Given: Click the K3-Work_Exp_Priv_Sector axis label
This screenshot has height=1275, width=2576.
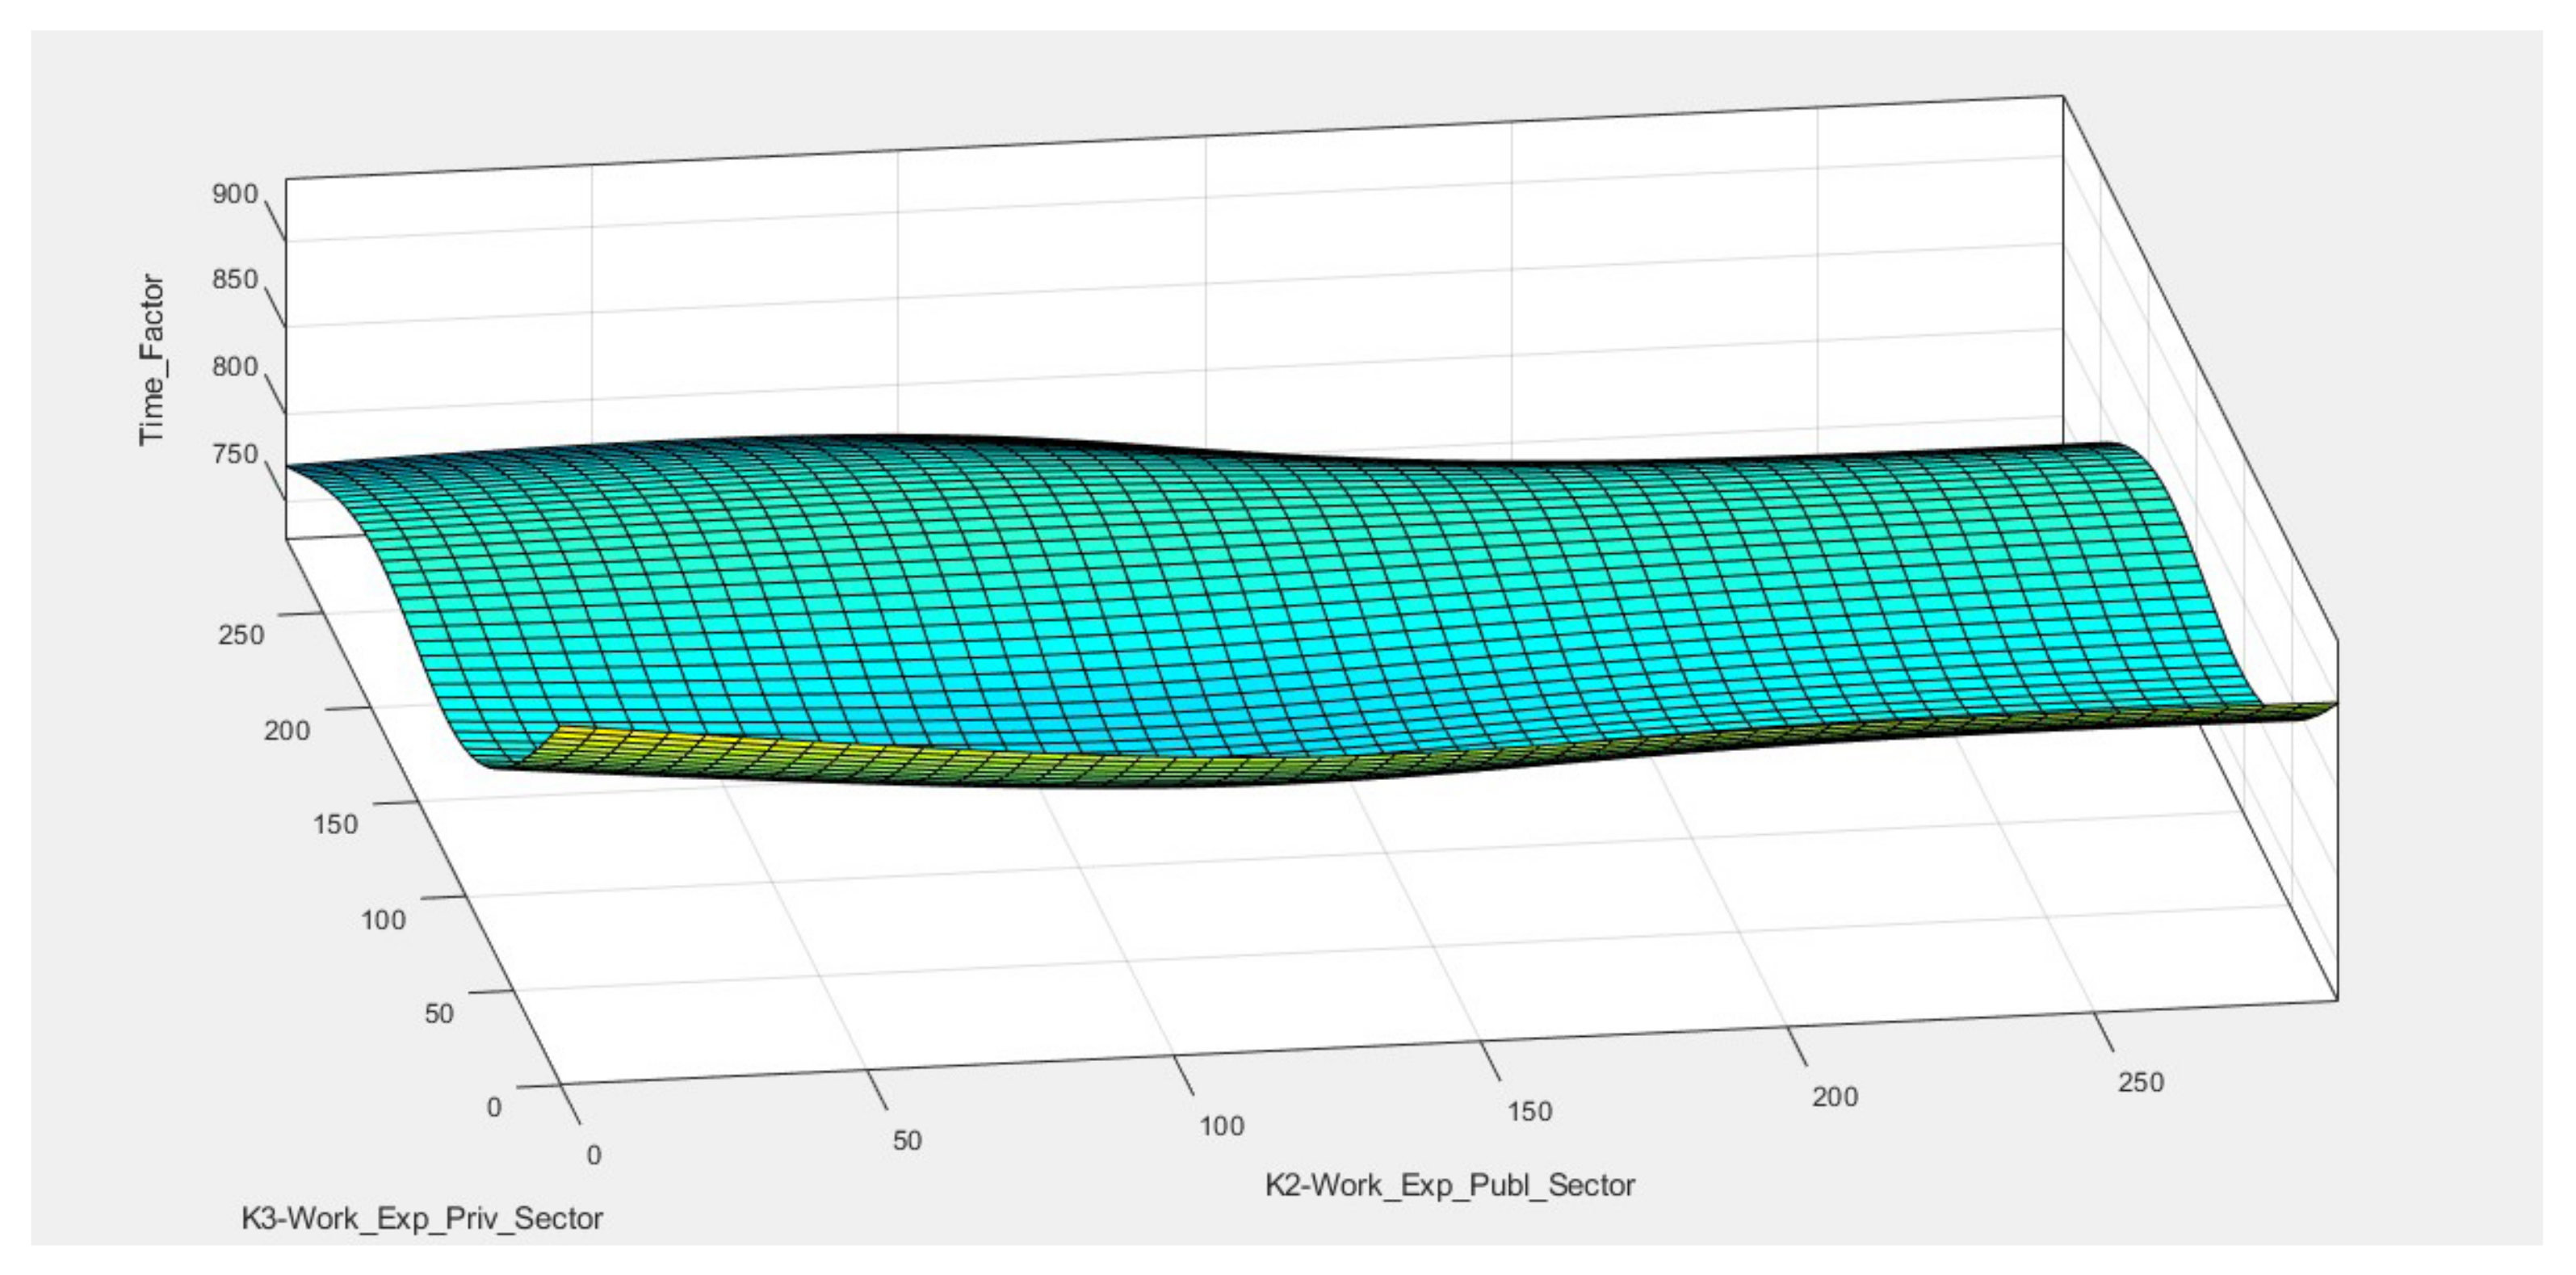Looking at the screenshot, I should pyautogui.click(x=422, y=1219).
